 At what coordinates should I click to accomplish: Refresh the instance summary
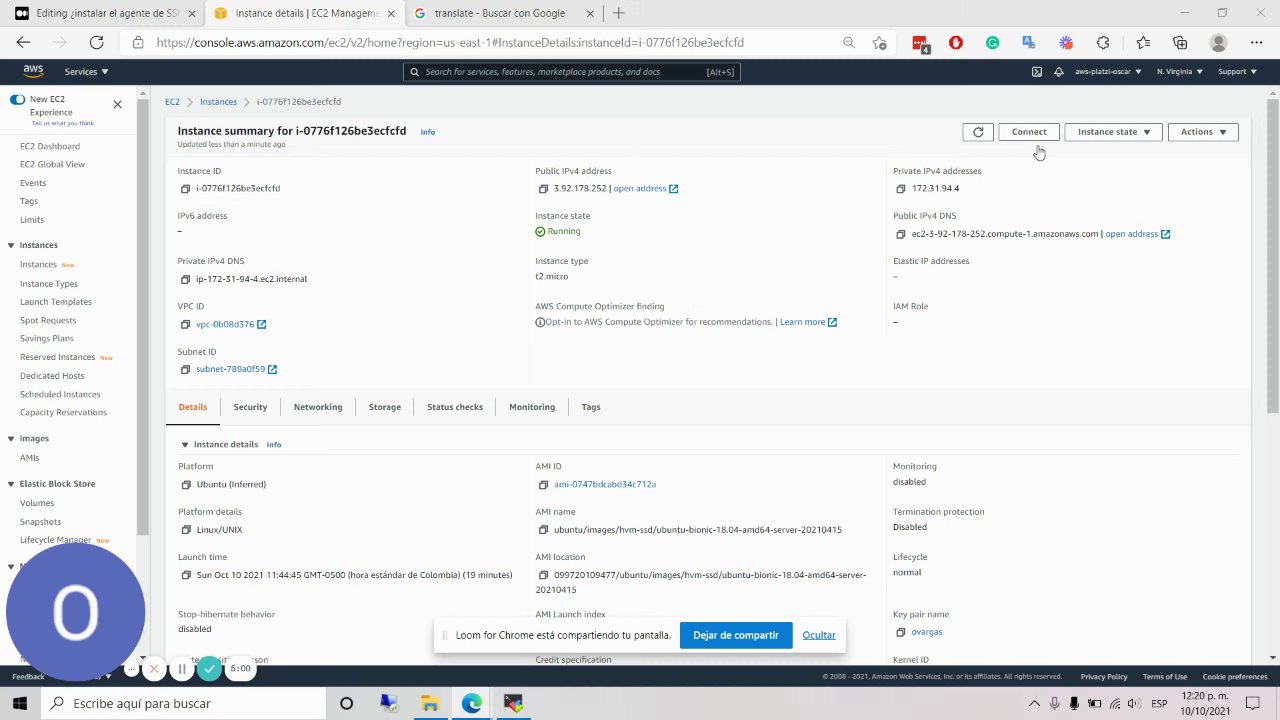click(x=978, y=132)
